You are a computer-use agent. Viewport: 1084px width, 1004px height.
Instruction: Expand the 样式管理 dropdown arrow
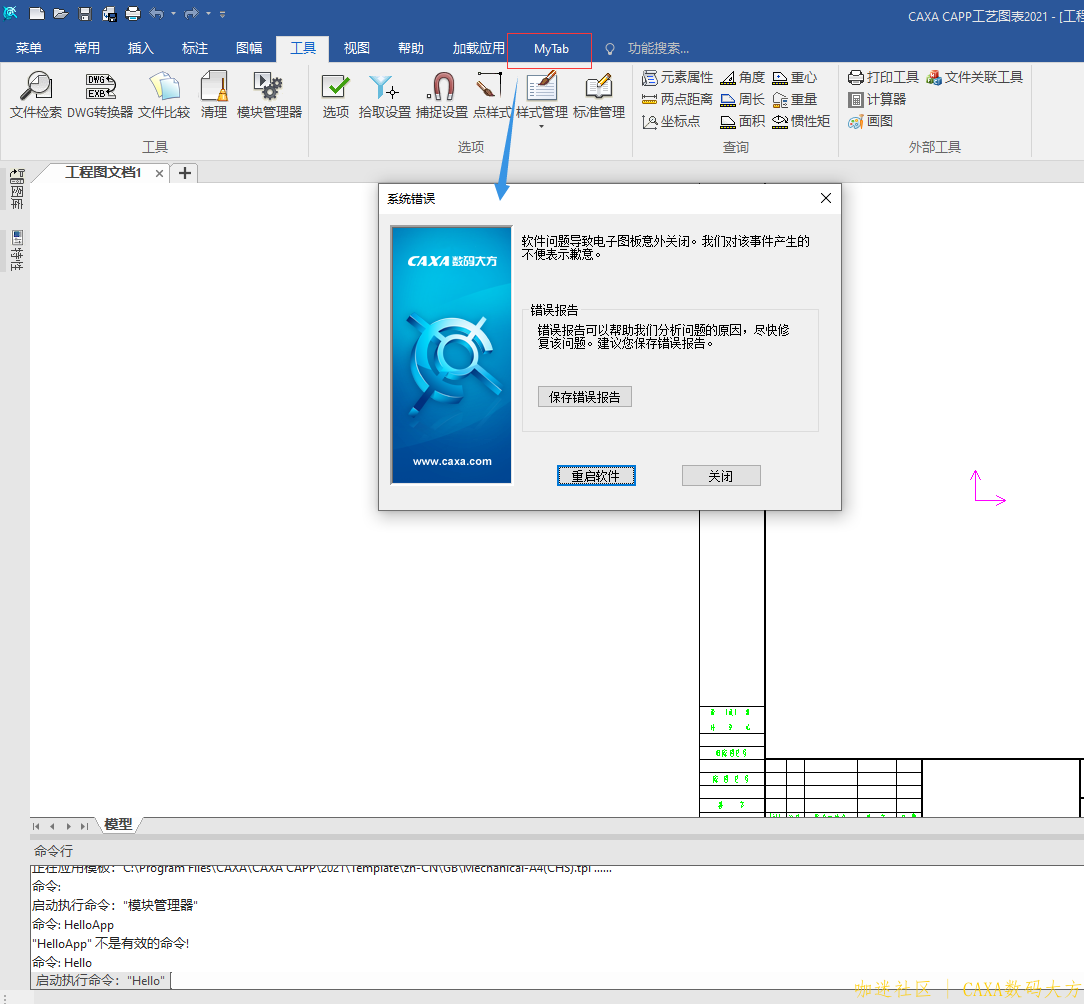pos(541,127)
